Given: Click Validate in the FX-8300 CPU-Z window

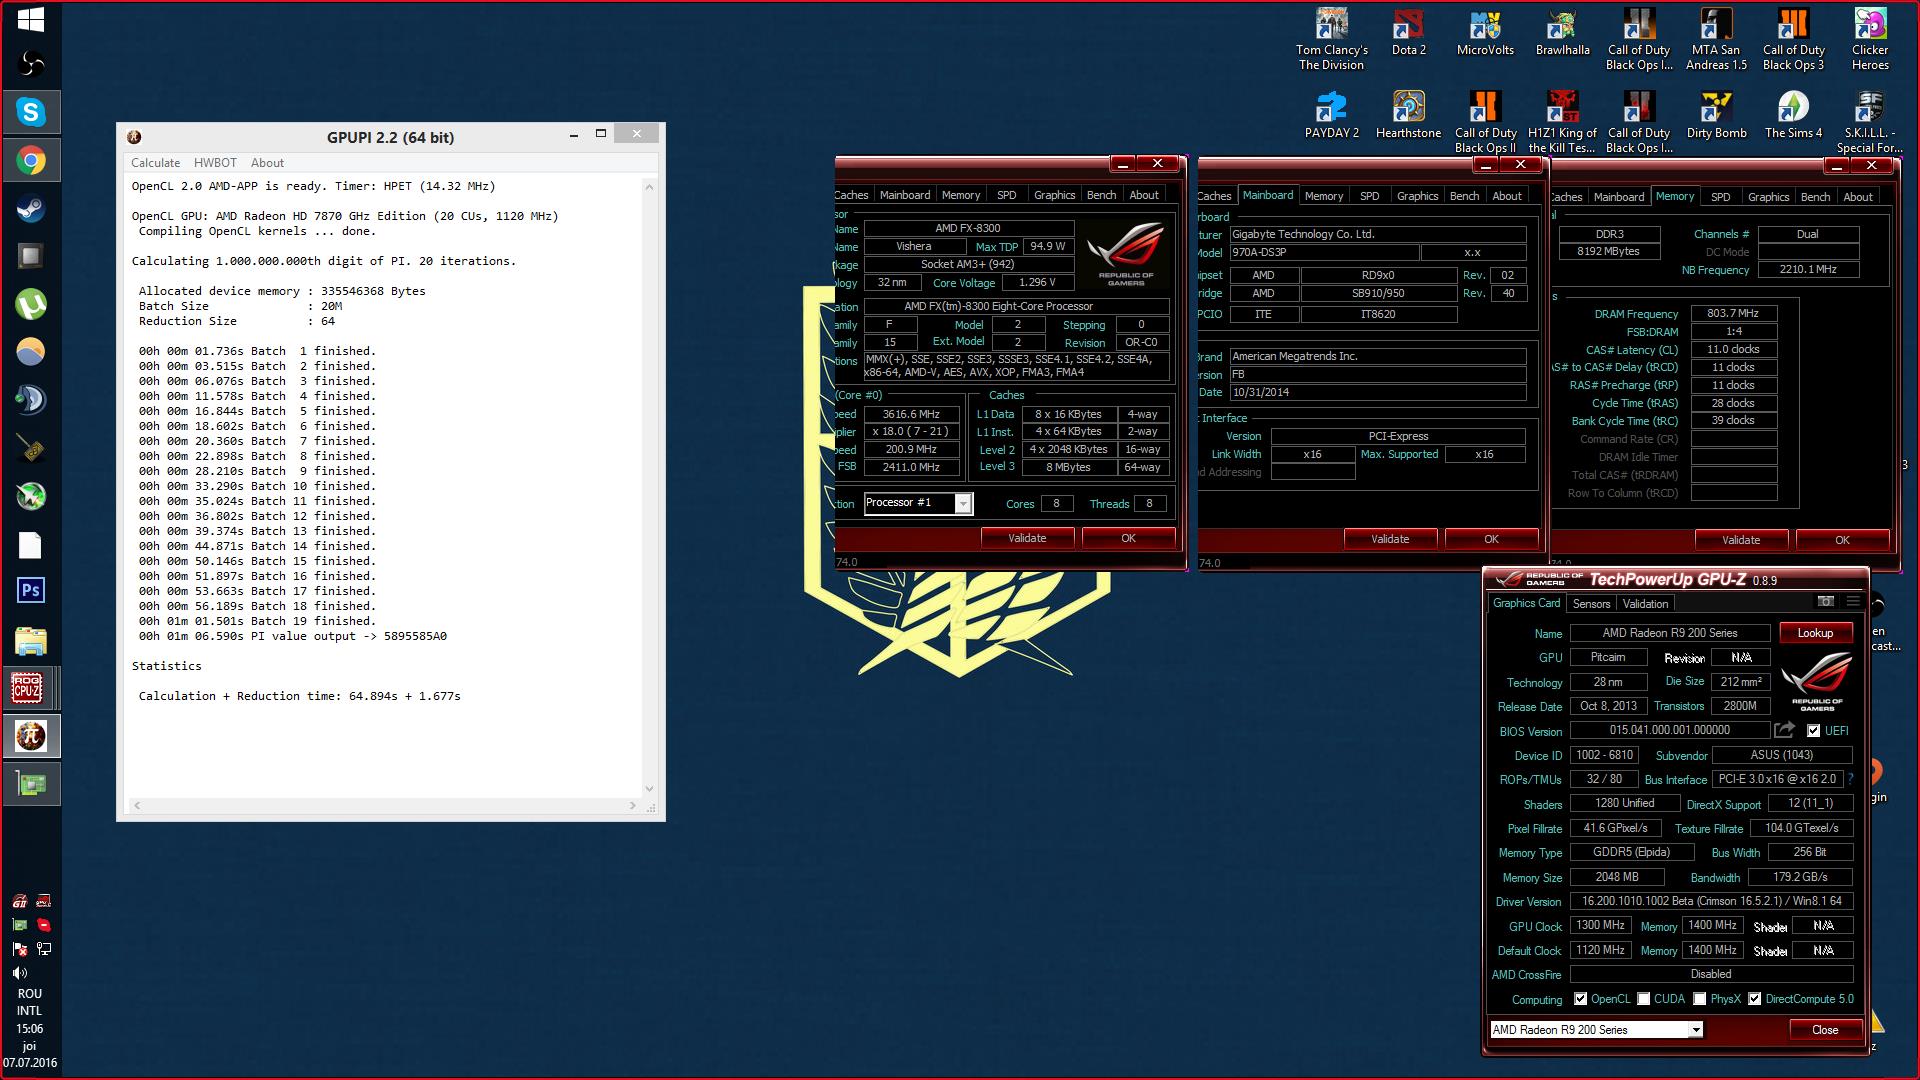Looking at the screenshot, I should (x=1027, y=538).
